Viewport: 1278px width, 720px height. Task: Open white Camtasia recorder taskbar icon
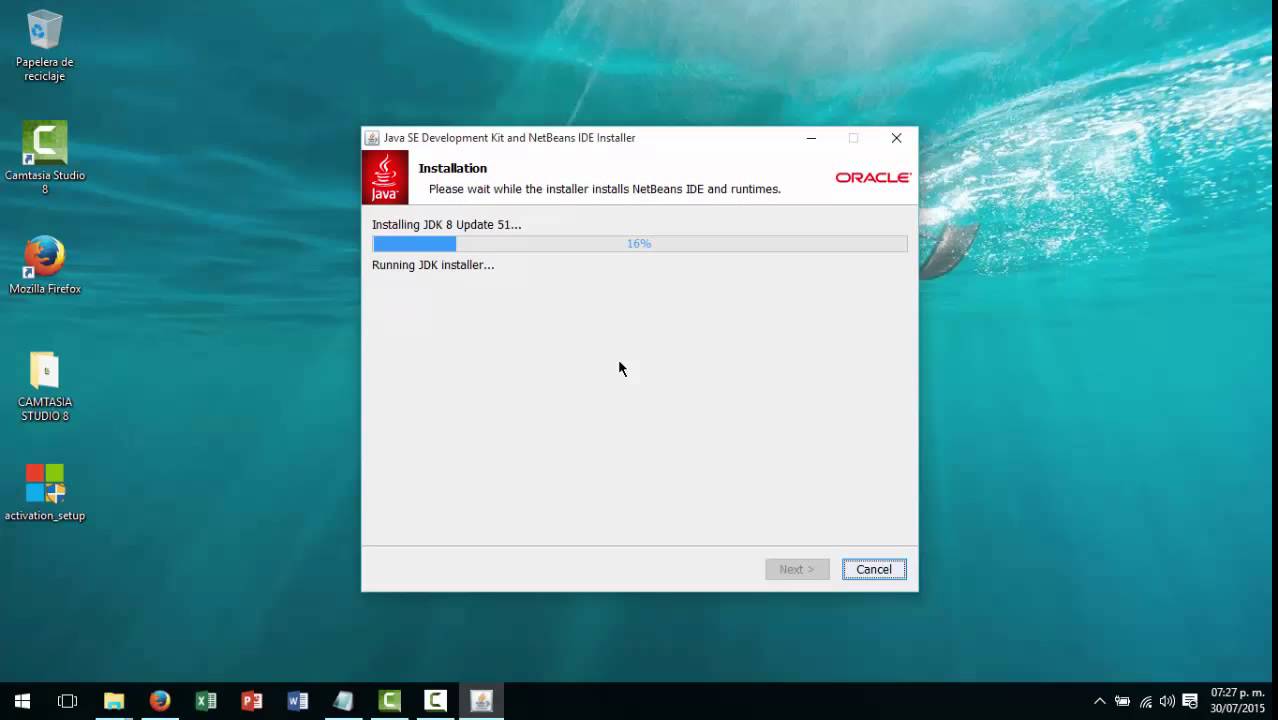coord(435,701)
